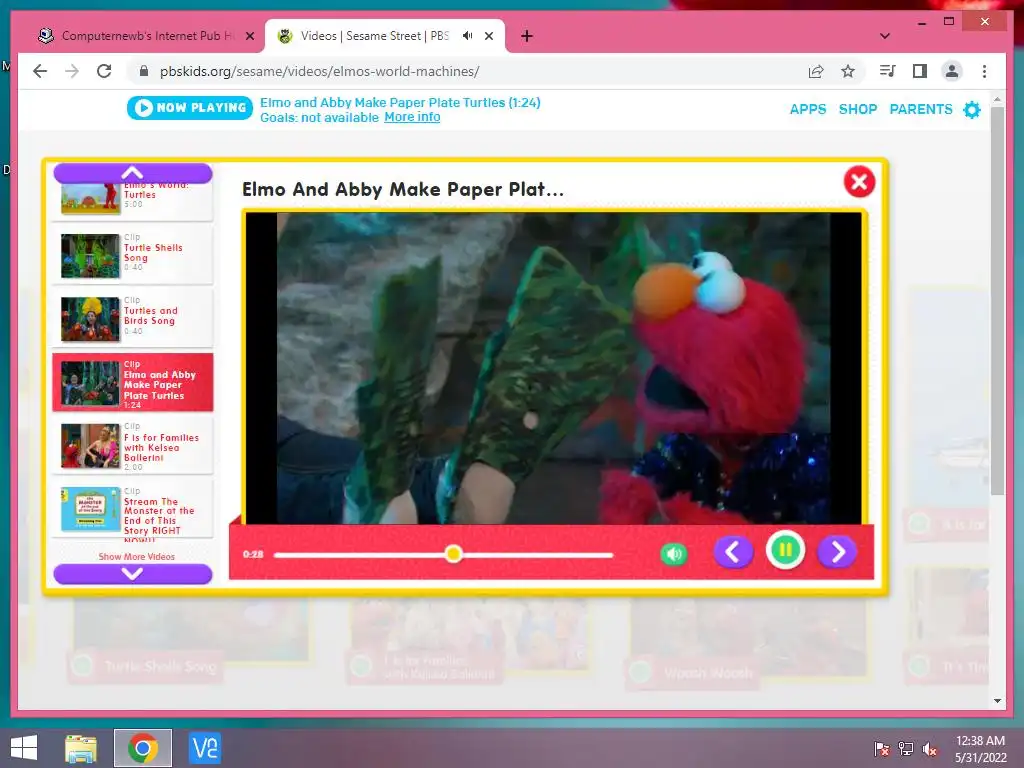Open File Explorer from taskbar

(81, 748)
